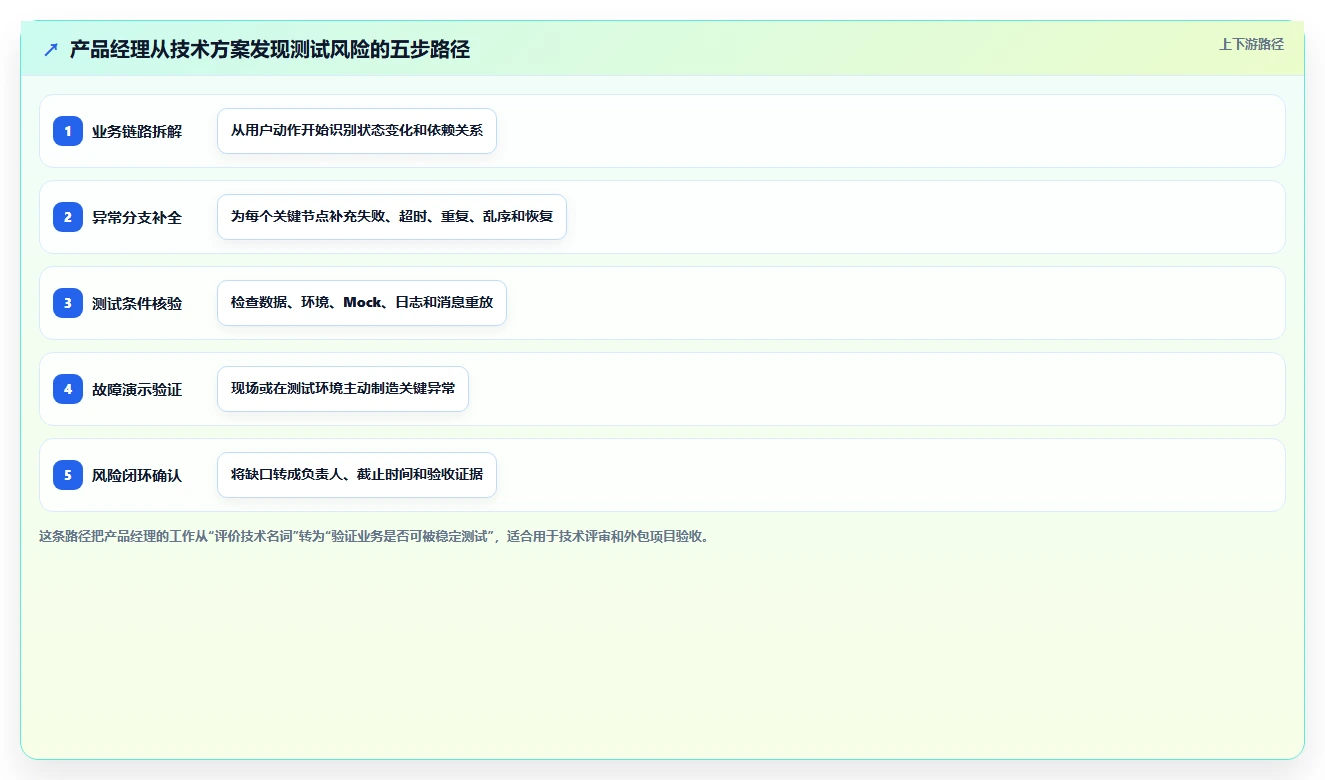This screenshot has width=1325, height=780.
Task: Click the step 2 number badge
Action: click(x=68, y=217)
